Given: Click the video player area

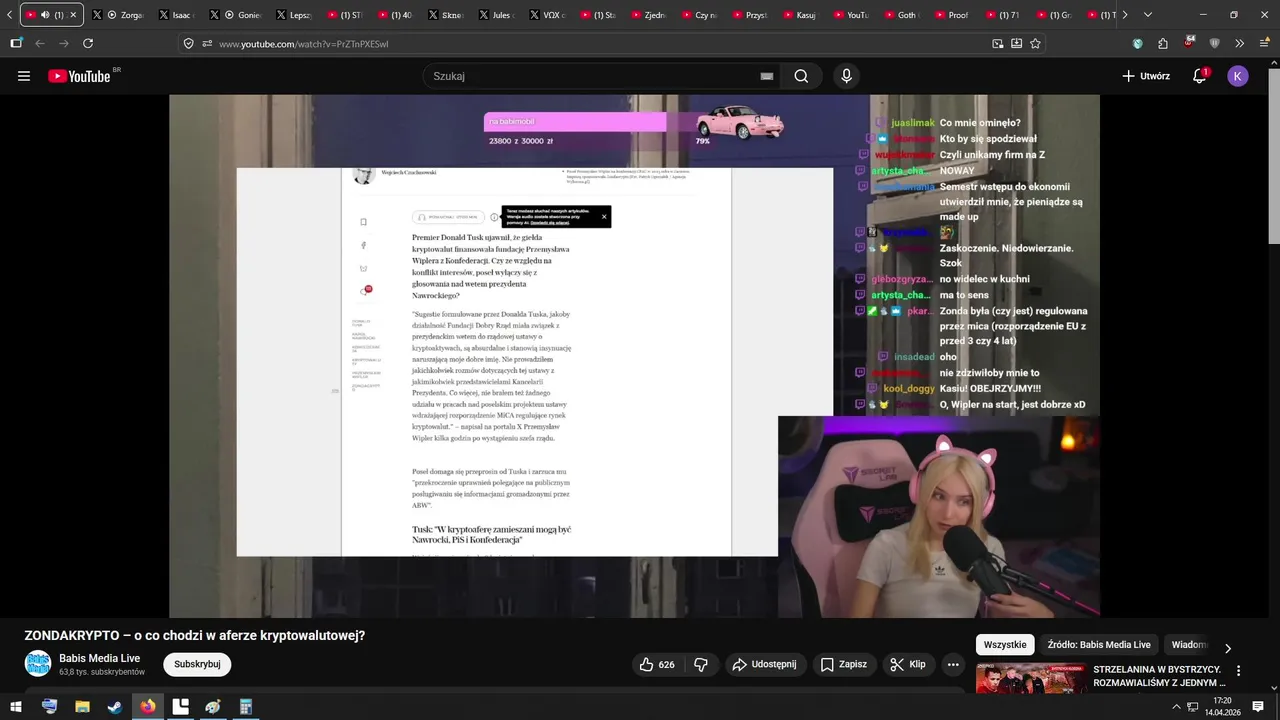Looking at the screenshot, I should (x=634, y=356).
